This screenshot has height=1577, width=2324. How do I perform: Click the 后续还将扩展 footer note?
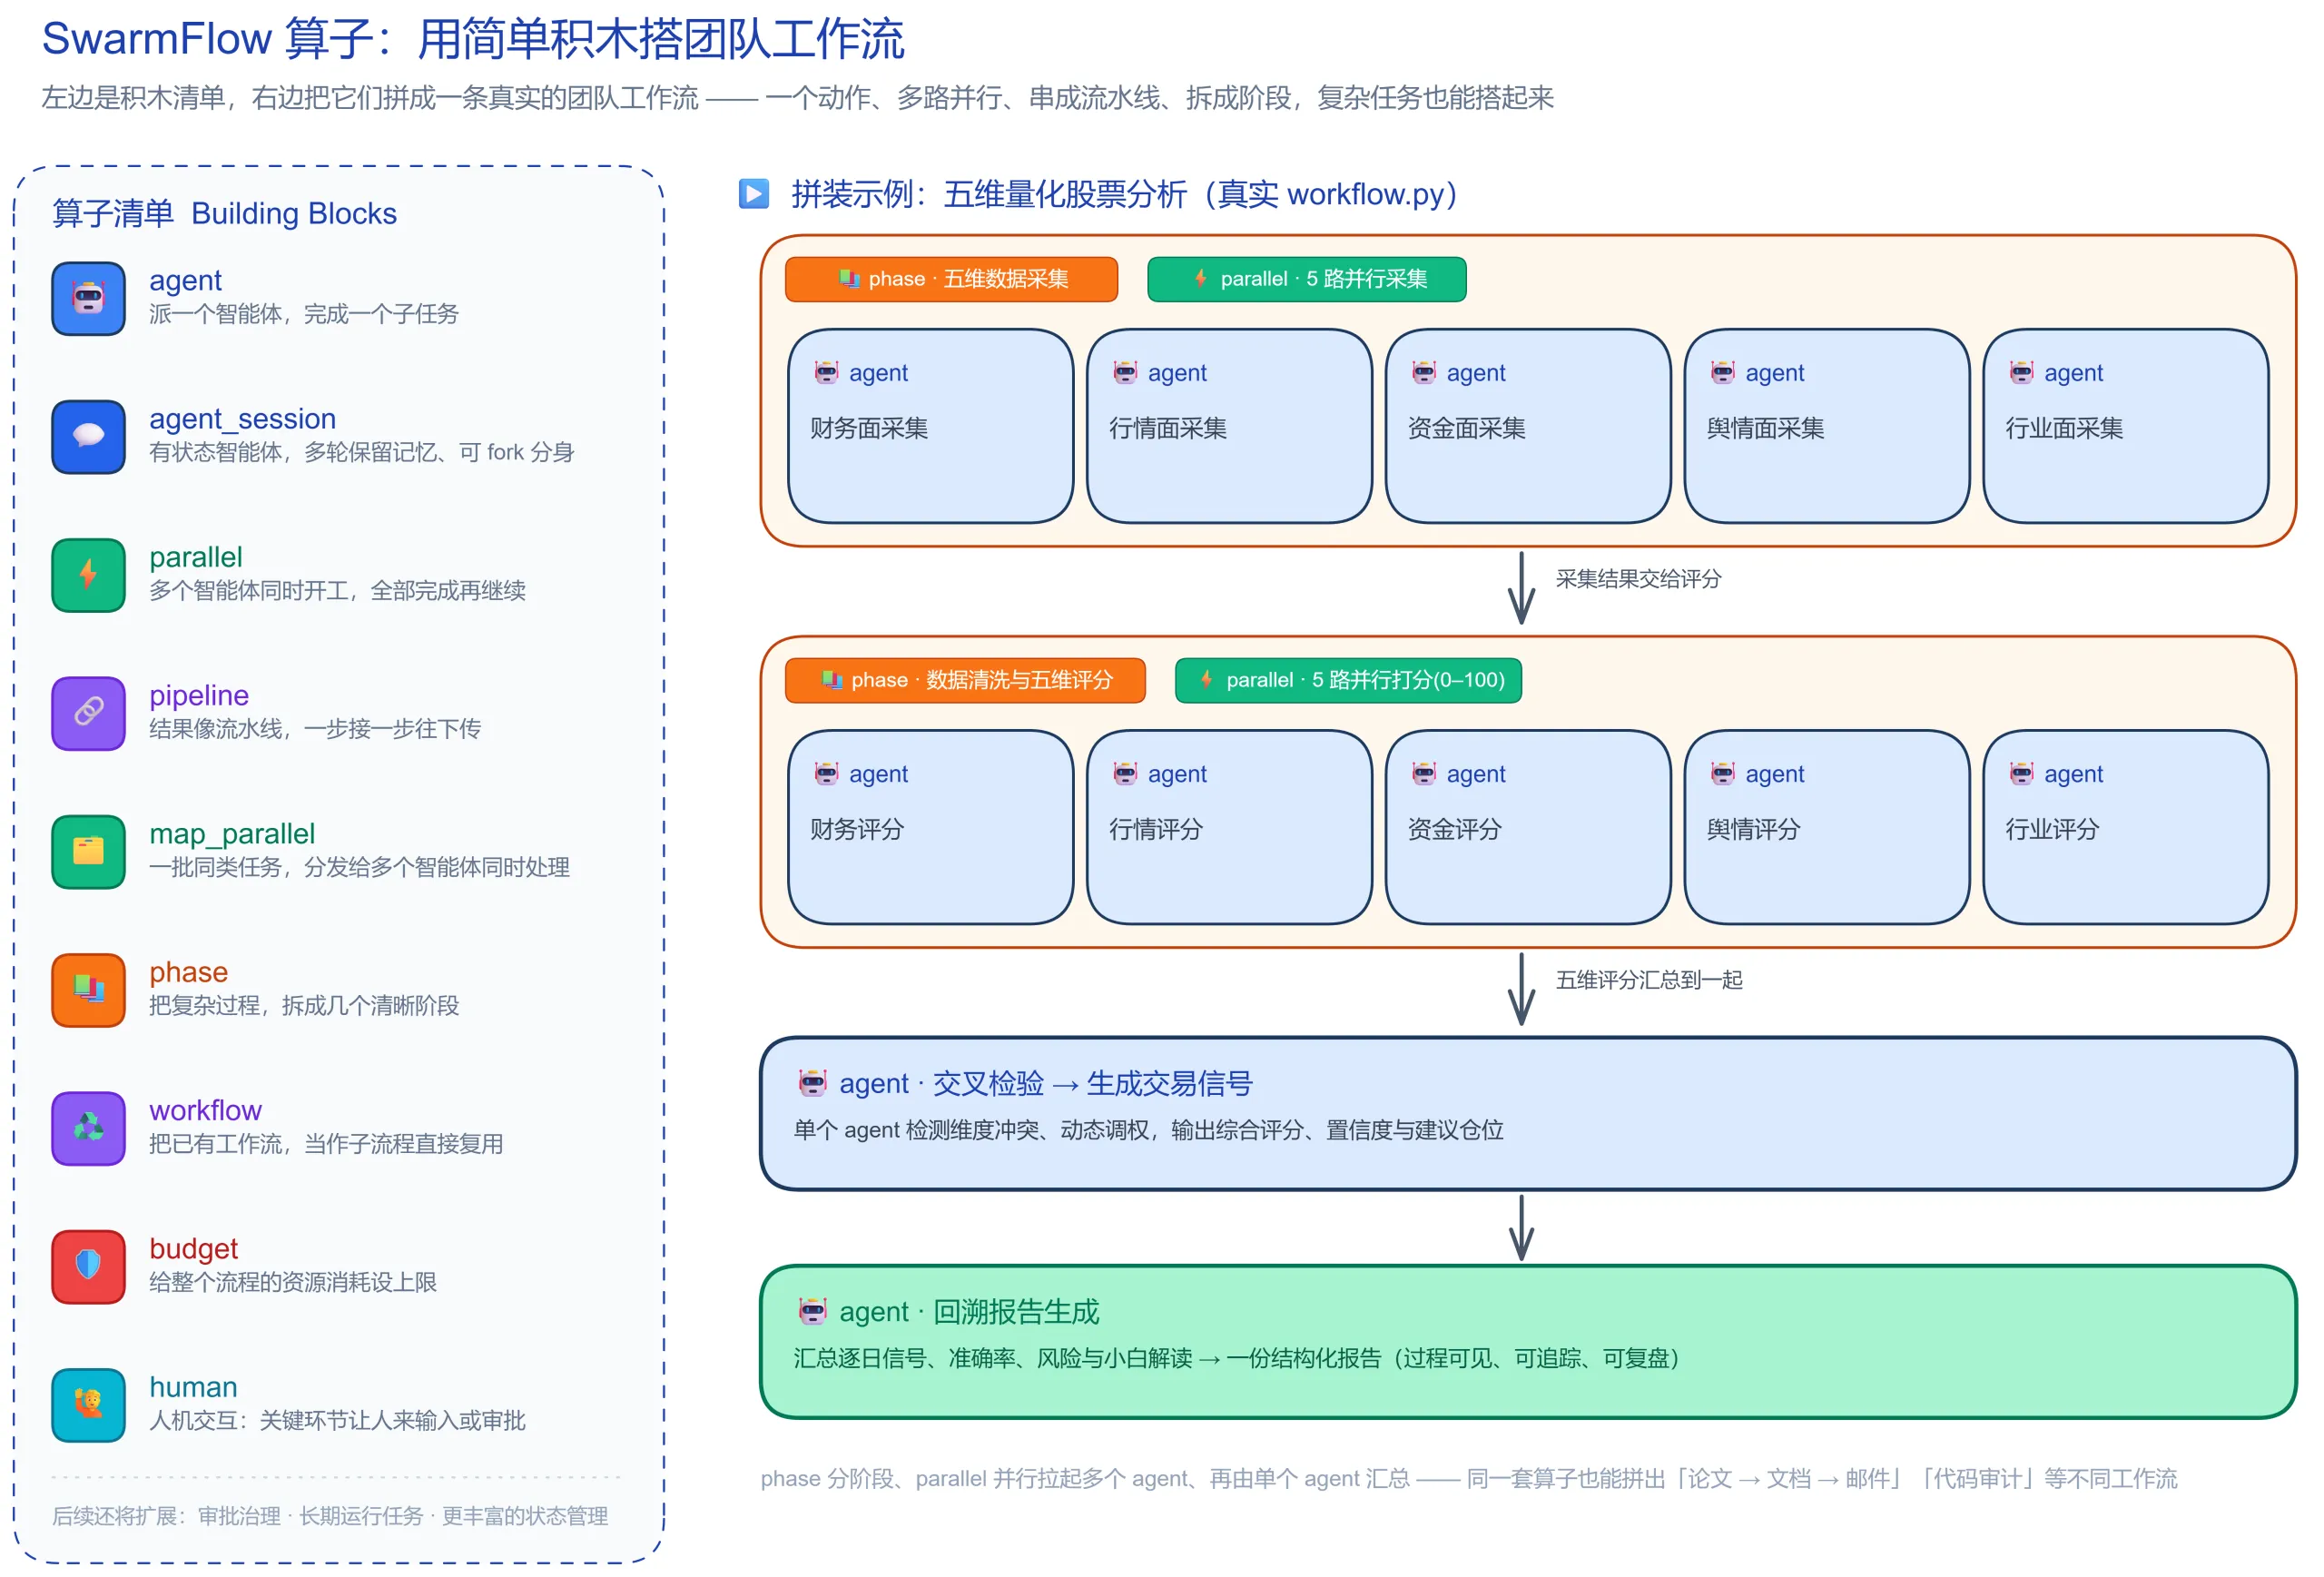330,1515
